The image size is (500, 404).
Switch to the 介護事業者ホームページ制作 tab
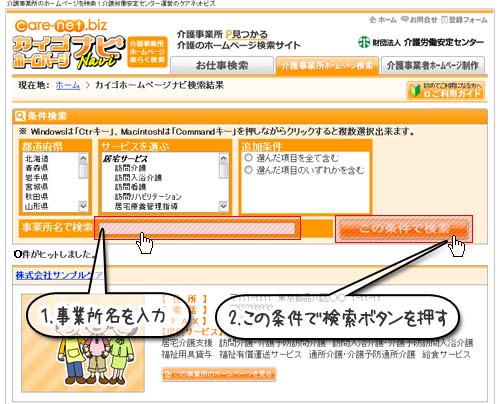(432, 65)
